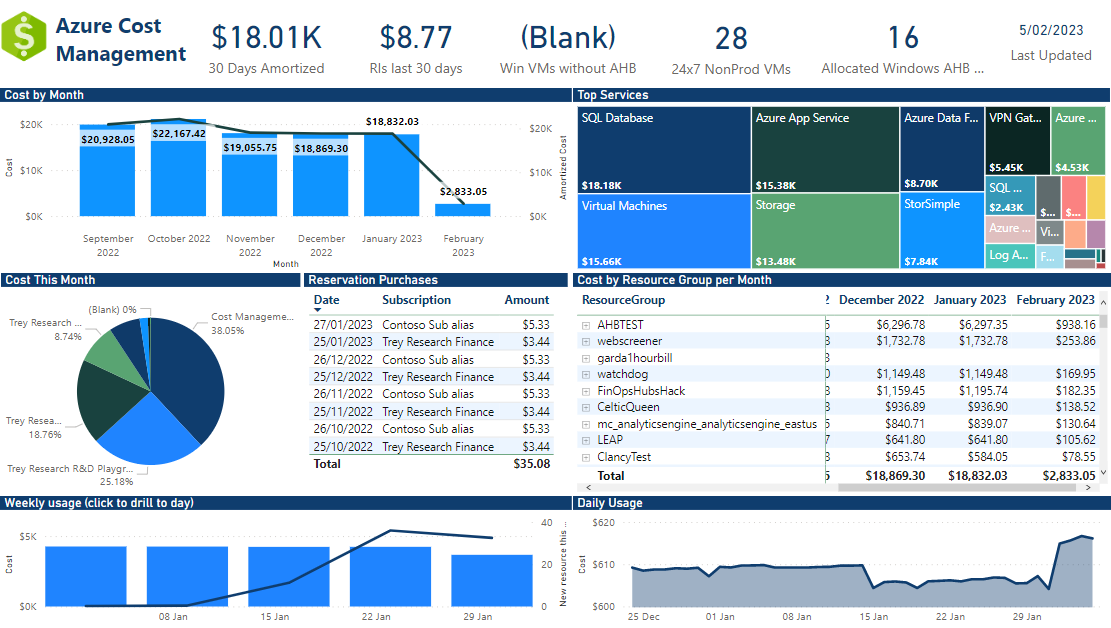Expand the FinOpsHubsHack resource group row
The width and height of the screenshot is (1111, 628).
[x=586, y=390]
